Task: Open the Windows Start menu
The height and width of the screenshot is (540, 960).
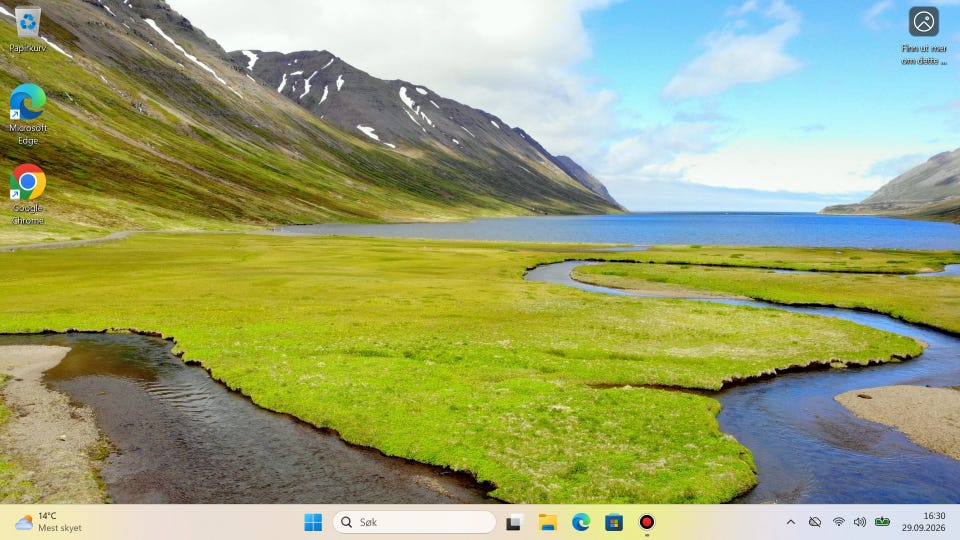Action: pyautogui.click(x=313, y=522)
